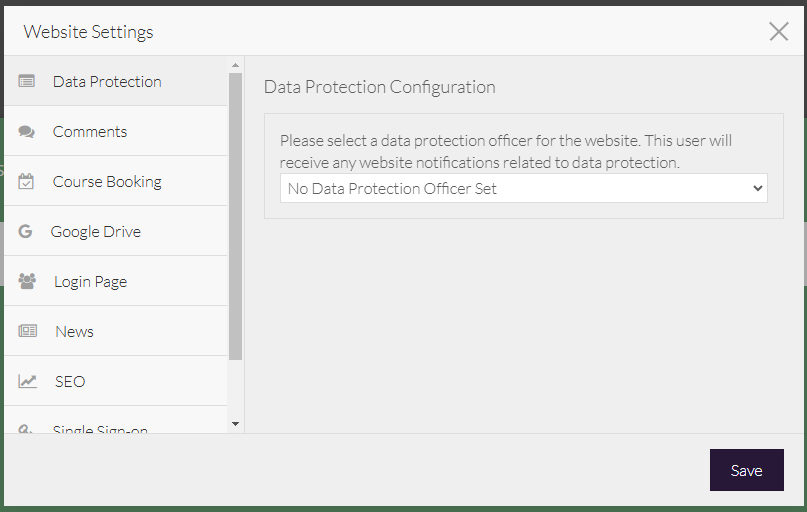Select the Google Drive section
This screenshot has height=512, width=807.
(96, 231)
